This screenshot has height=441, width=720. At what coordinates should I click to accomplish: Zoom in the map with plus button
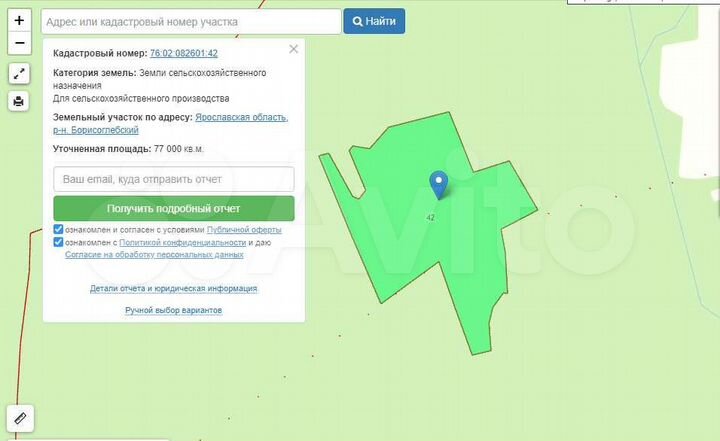tap(19, 21)
